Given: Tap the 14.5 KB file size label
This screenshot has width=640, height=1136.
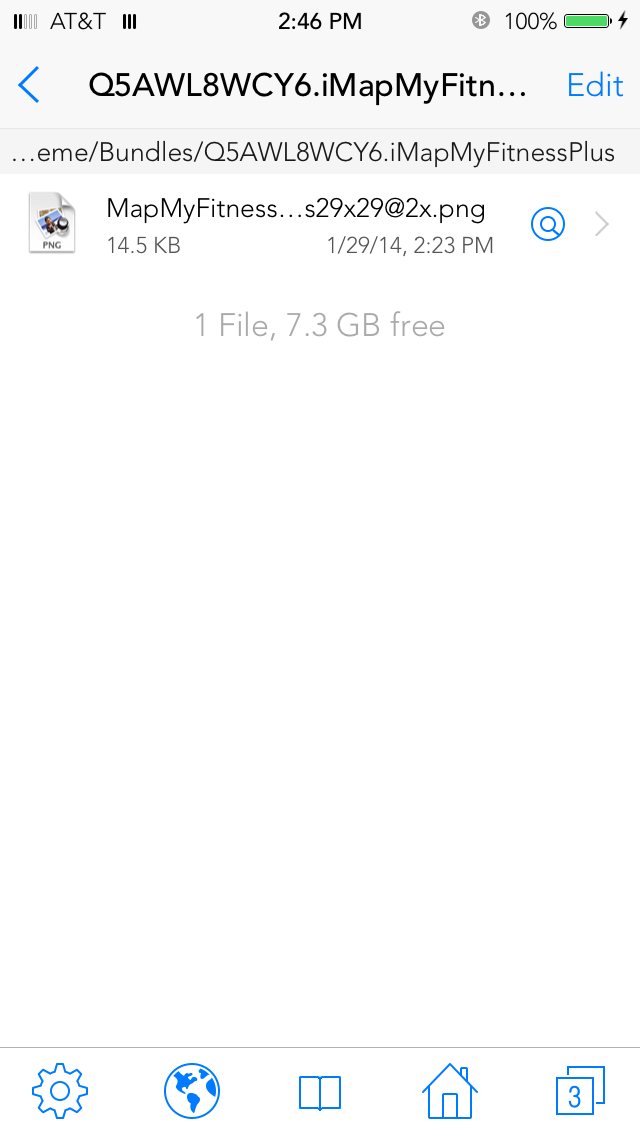Looking at the screenshot, I should pyautogui.click(x=143, y=246).
